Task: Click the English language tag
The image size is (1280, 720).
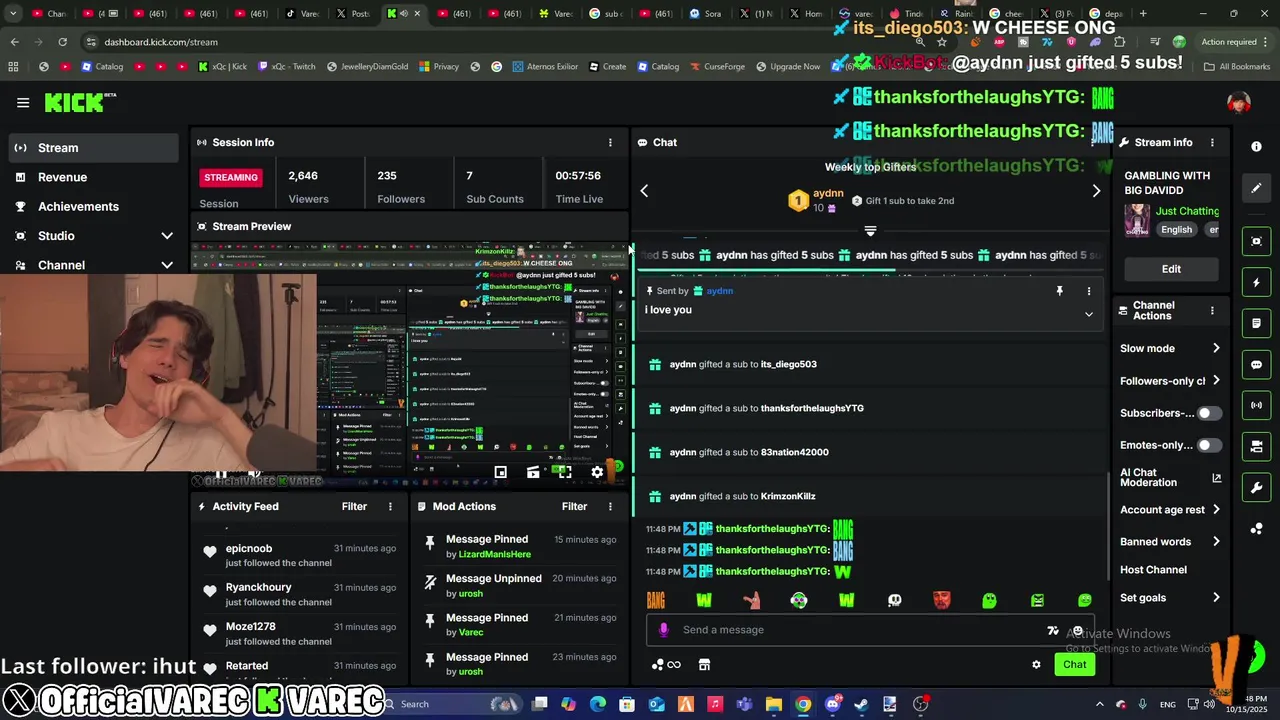Action: tap(1176, 229)
